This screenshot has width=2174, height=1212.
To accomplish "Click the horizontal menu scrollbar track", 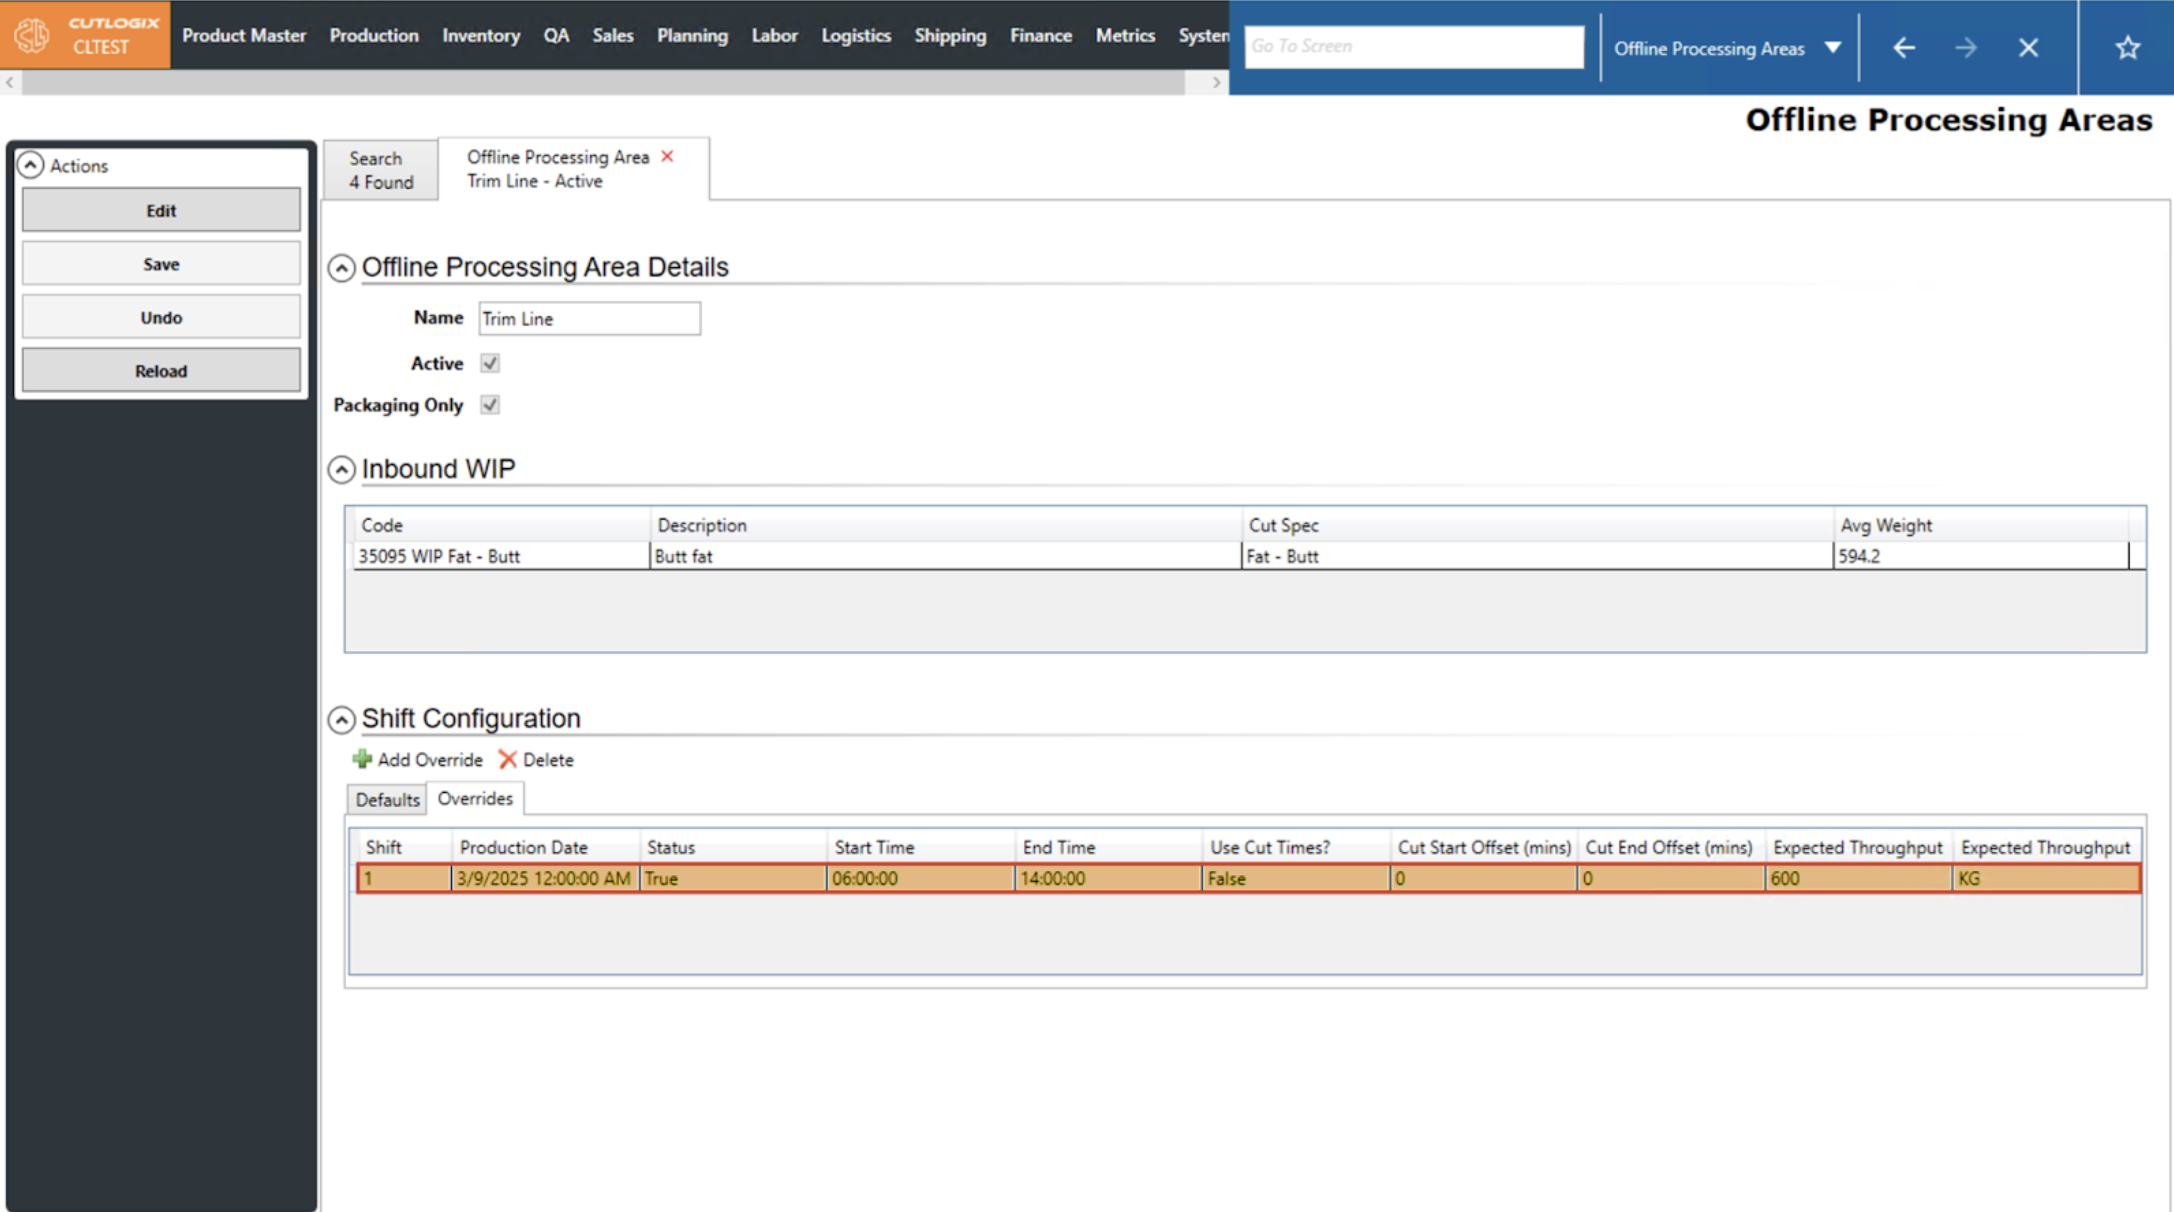I will coord(600,83).
